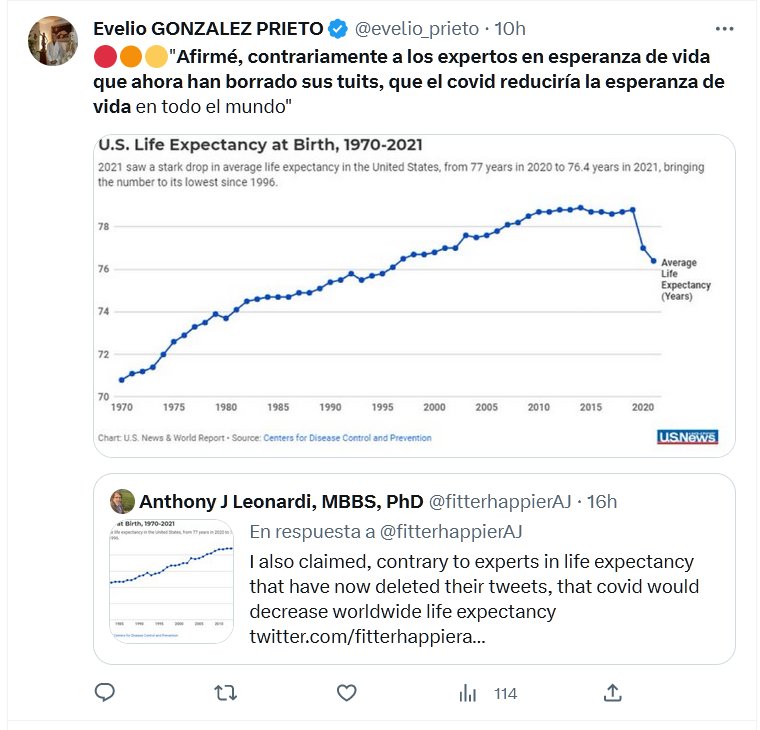760x730 pixels.
Task: Open the quoted tweet's chart thumbnail
Action: click(171, 580)
